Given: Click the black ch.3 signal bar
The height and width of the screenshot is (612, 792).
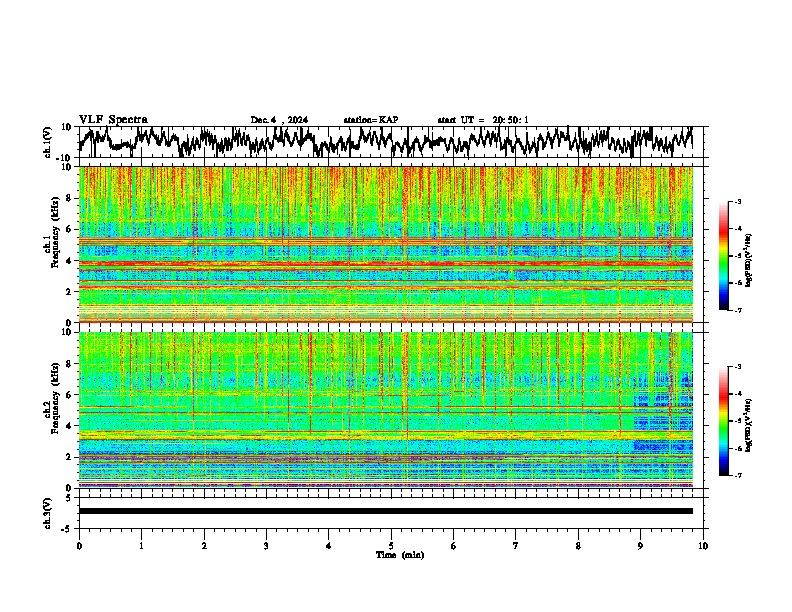Looking at the screenshot, I should 385,511.
